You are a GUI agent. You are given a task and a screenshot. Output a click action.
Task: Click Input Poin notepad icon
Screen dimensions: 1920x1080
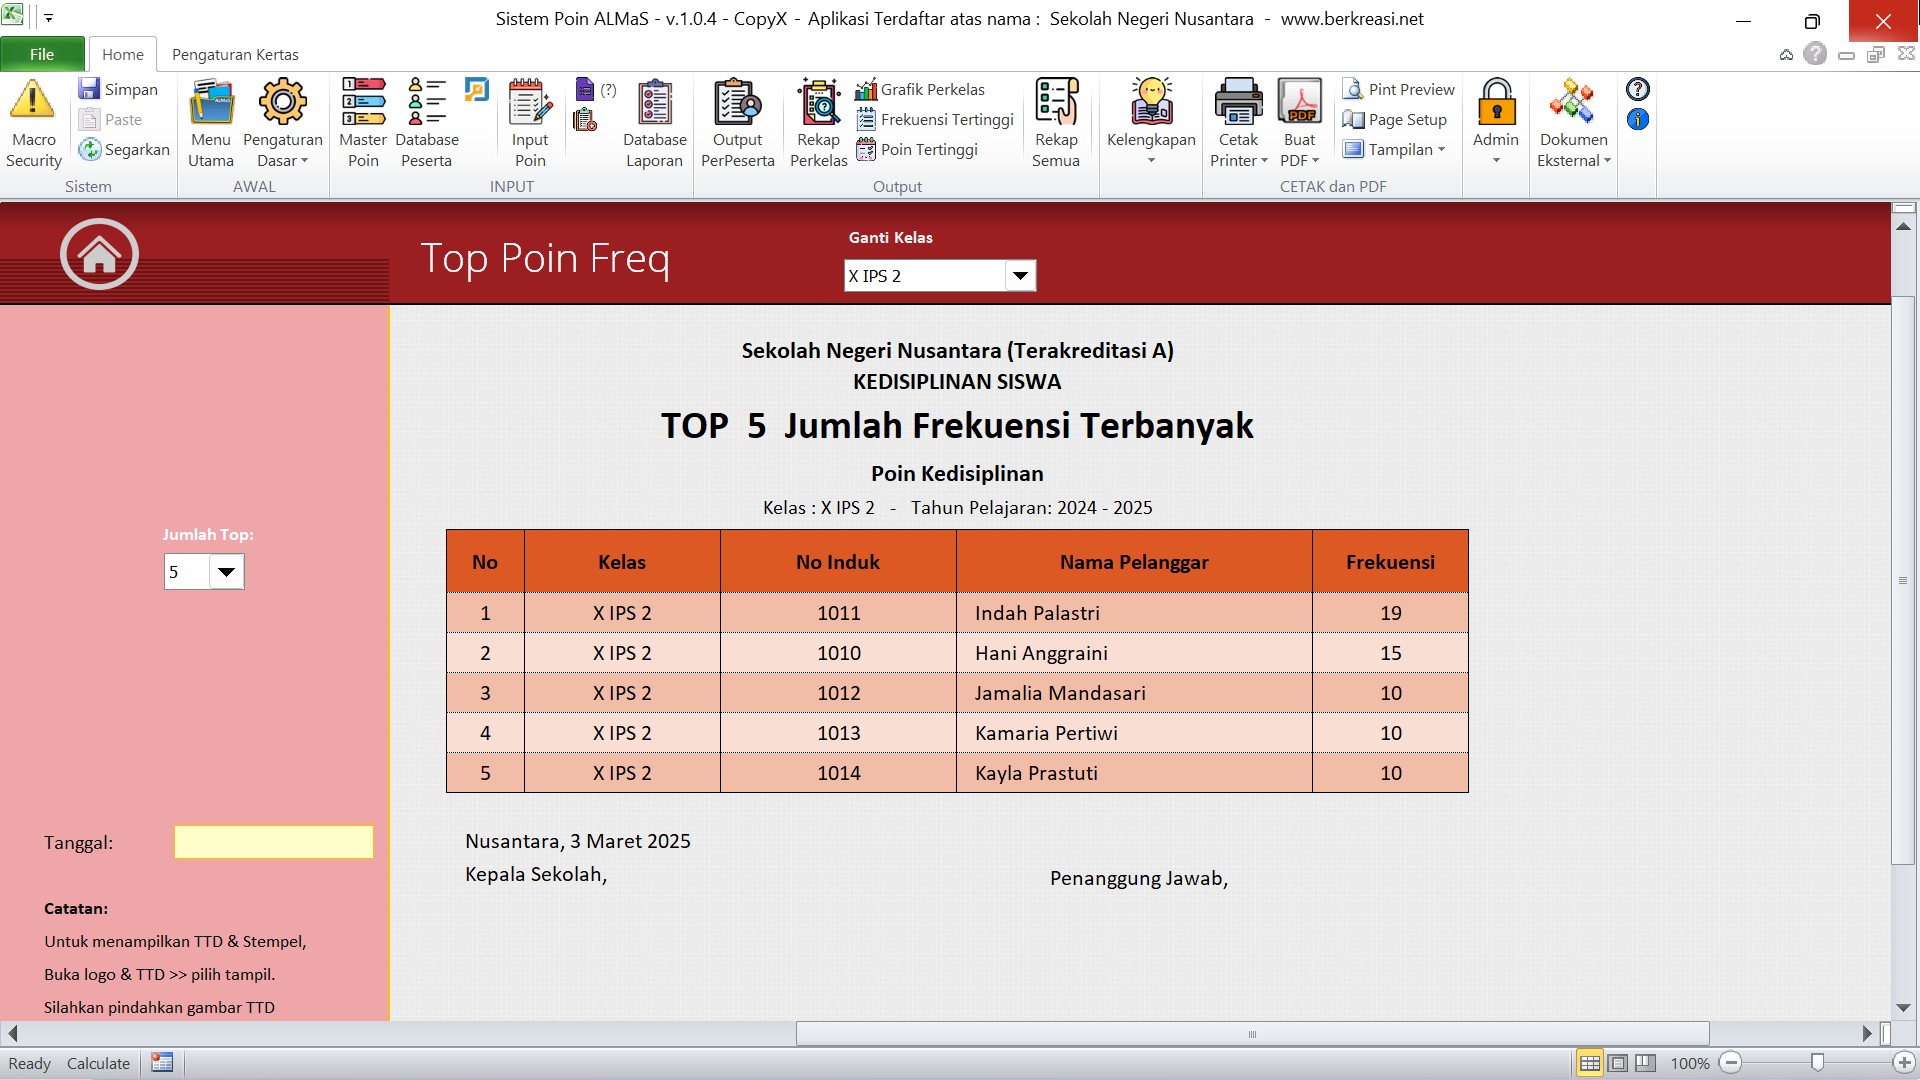(x=530, y=101)
